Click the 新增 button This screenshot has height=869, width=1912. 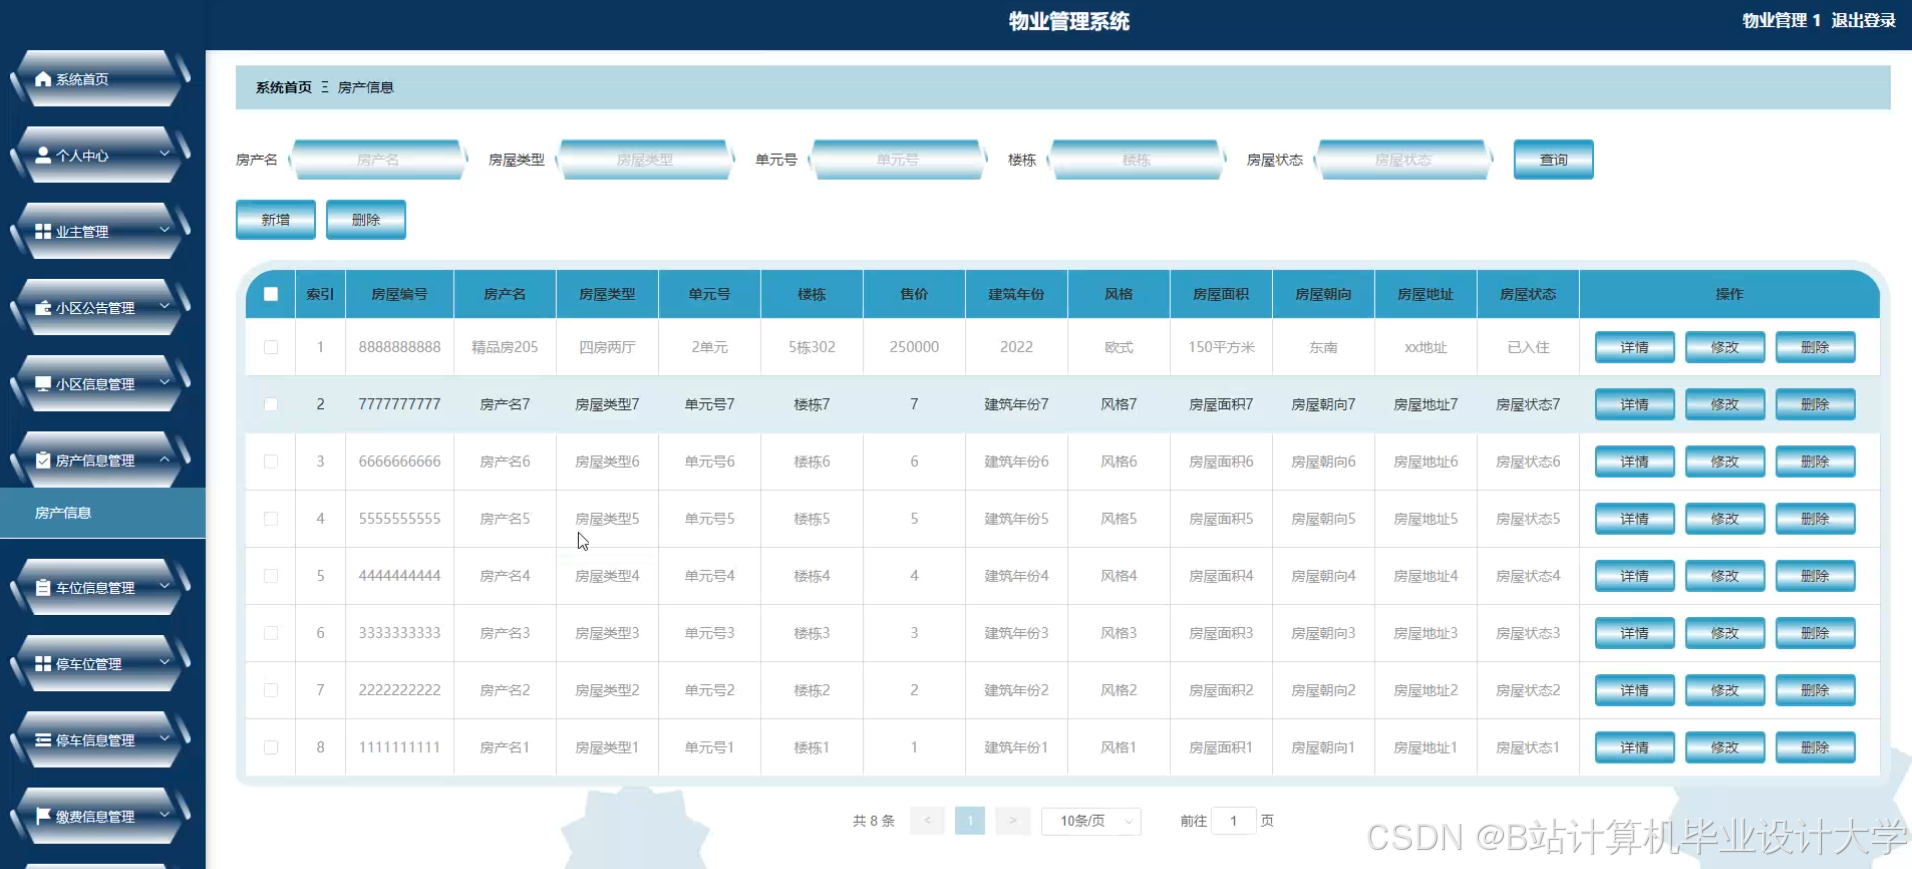pos(276,220)
